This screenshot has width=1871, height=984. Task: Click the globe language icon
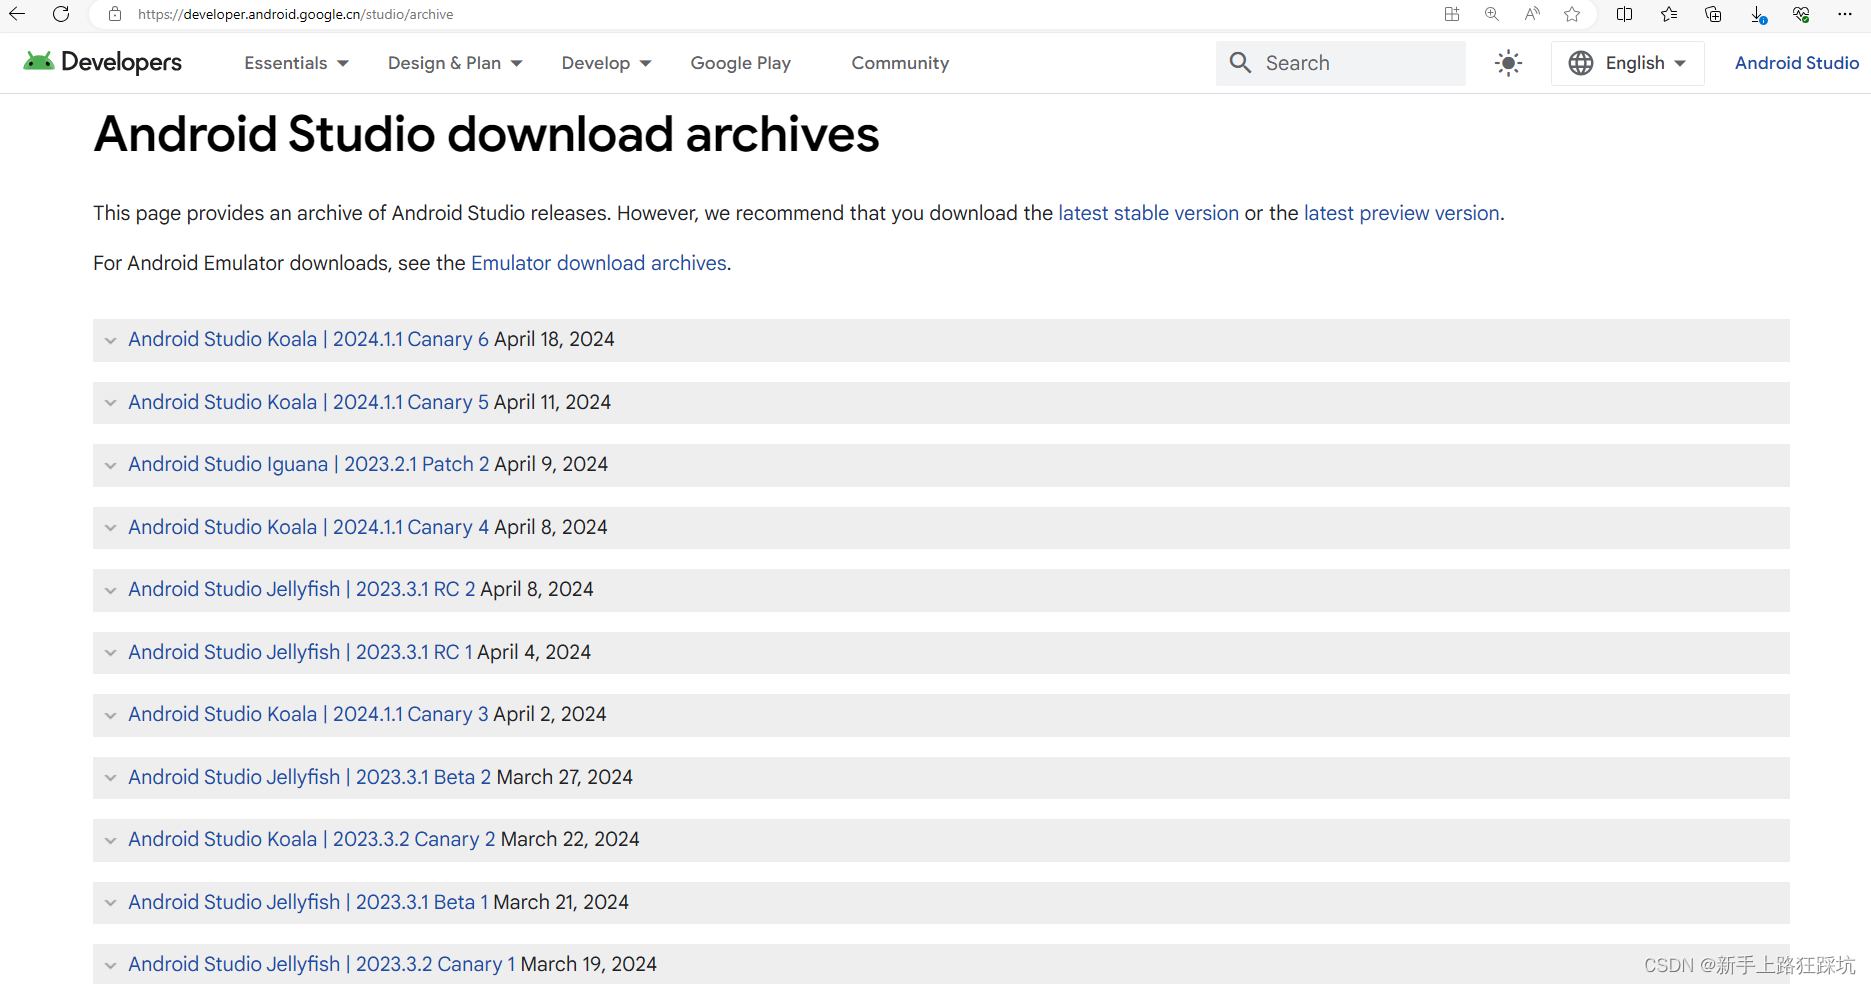pyautogui.click(x=1581, y=63)
